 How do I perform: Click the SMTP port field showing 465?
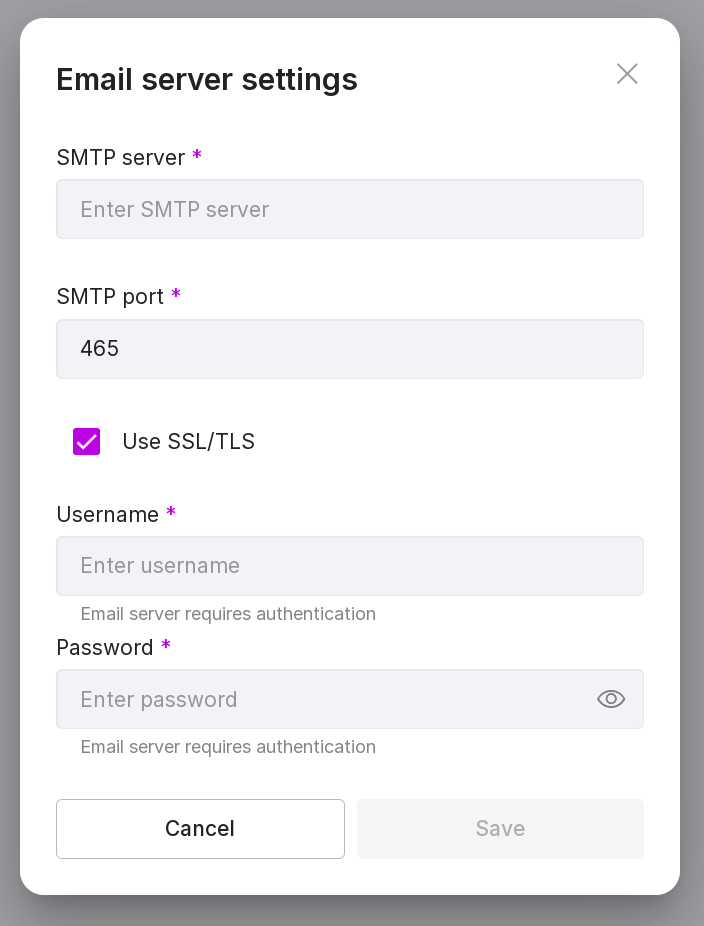click(x=350, y=349)
